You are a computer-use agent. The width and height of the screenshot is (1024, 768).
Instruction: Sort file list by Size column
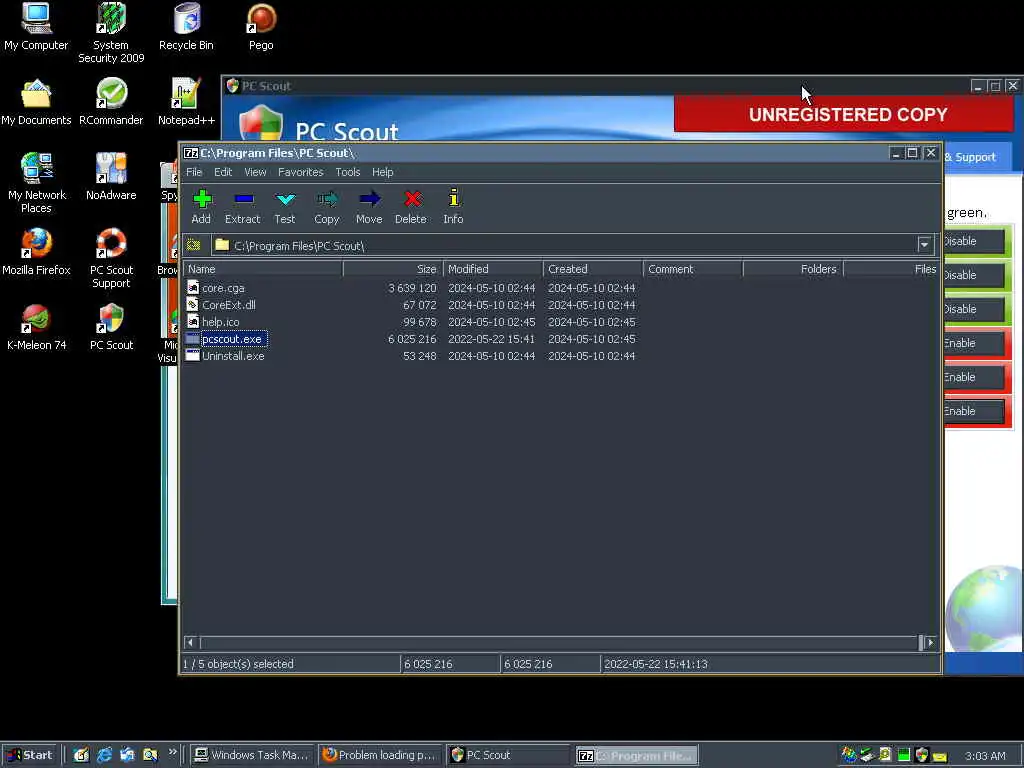tap(393, 269)
